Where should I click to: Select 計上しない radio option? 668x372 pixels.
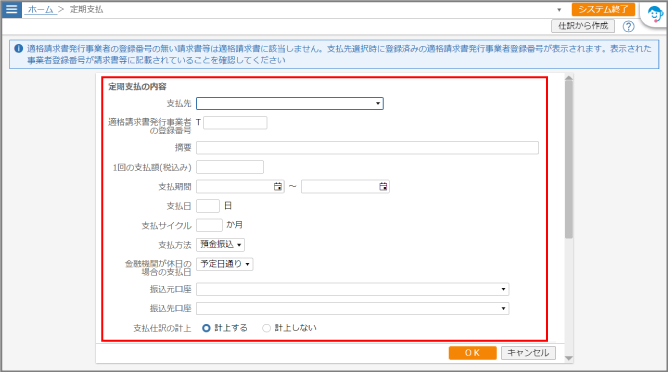[x=266, y=328]
